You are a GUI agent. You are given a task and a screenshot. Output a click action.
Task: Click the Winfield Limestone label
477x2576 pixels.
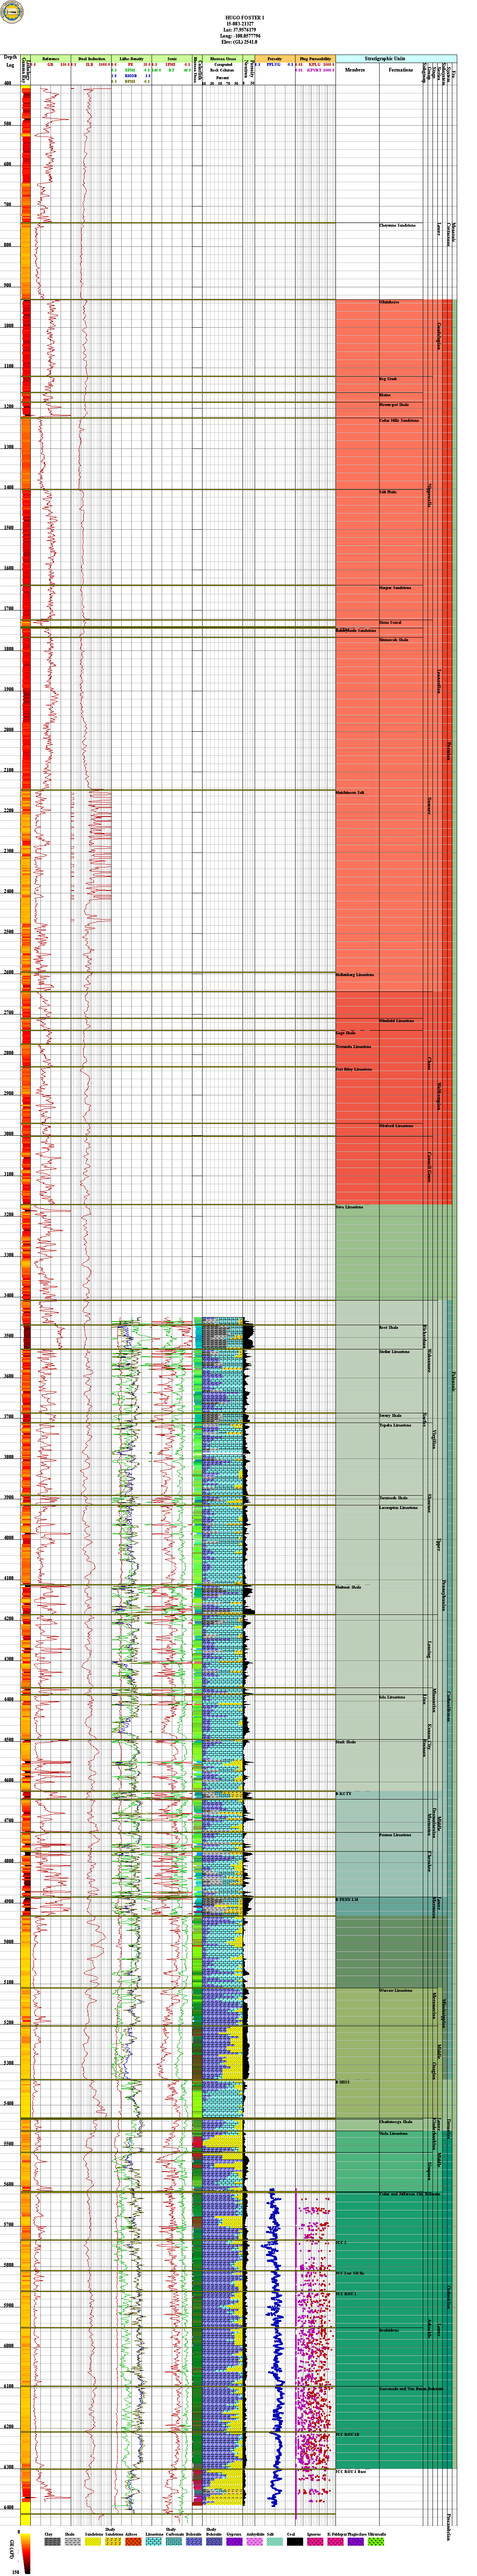396,1020
